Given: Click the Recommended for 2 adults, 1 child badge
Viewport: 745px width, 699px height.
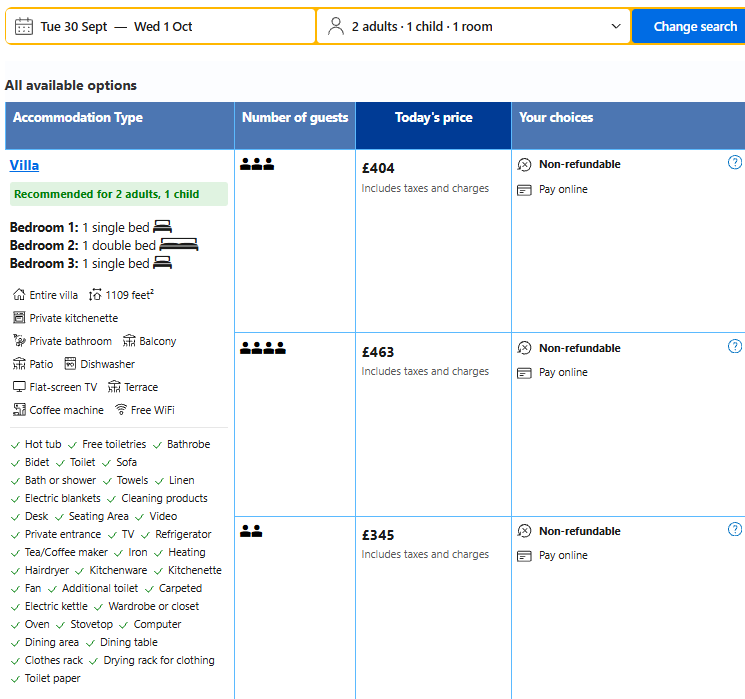Looking at the screenshot, I should point(106,194).
